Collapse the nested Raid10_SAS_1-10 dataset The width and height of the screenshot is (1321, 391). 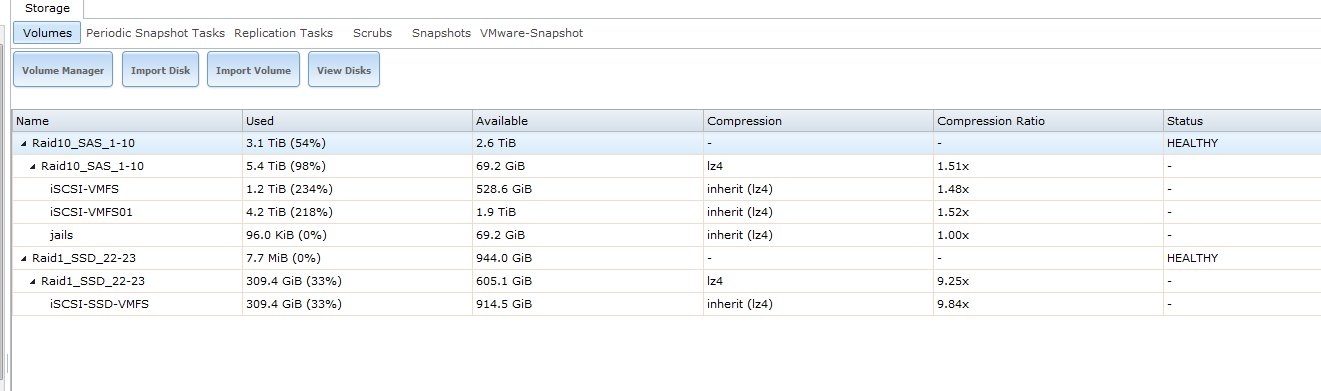32,167
